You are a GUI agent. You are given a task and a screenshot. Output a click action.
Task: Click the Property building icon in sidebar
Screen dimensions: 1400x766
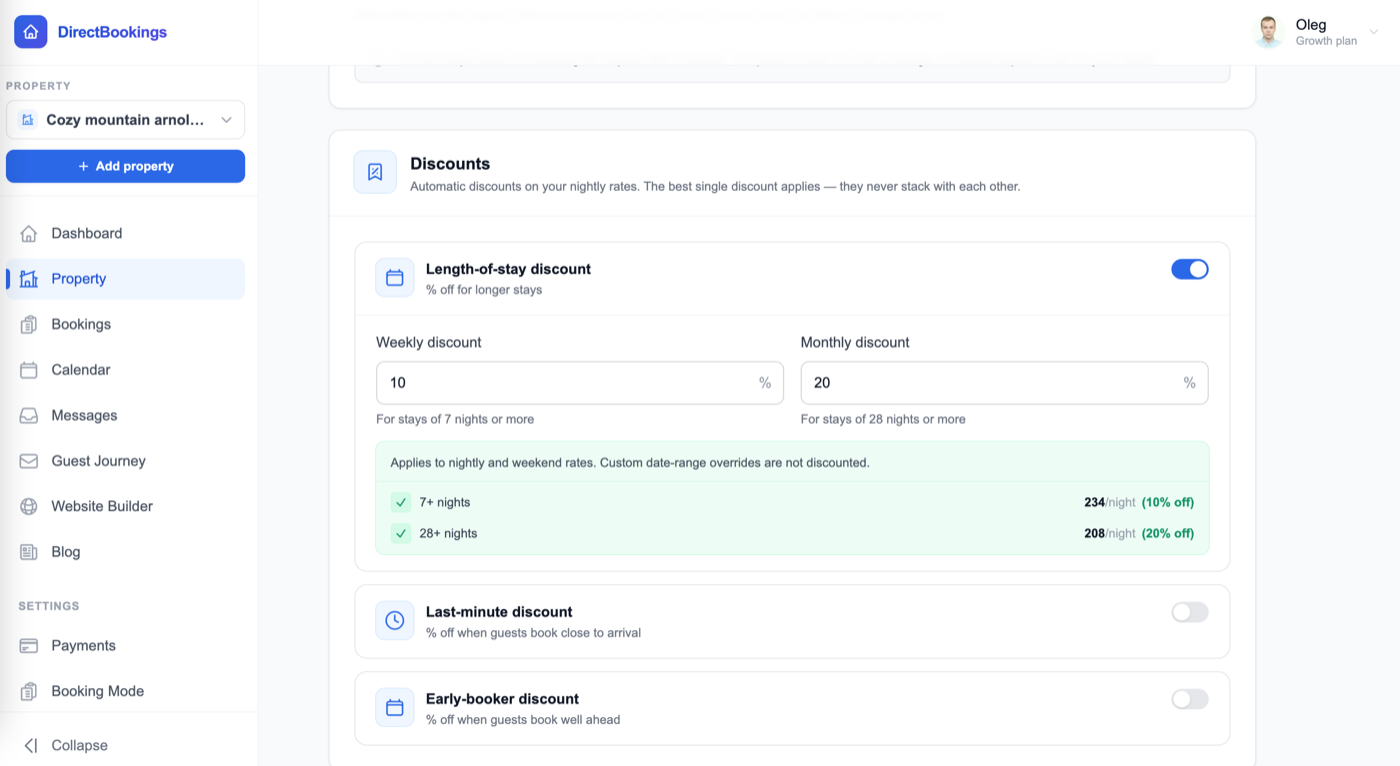coord(29,279)
